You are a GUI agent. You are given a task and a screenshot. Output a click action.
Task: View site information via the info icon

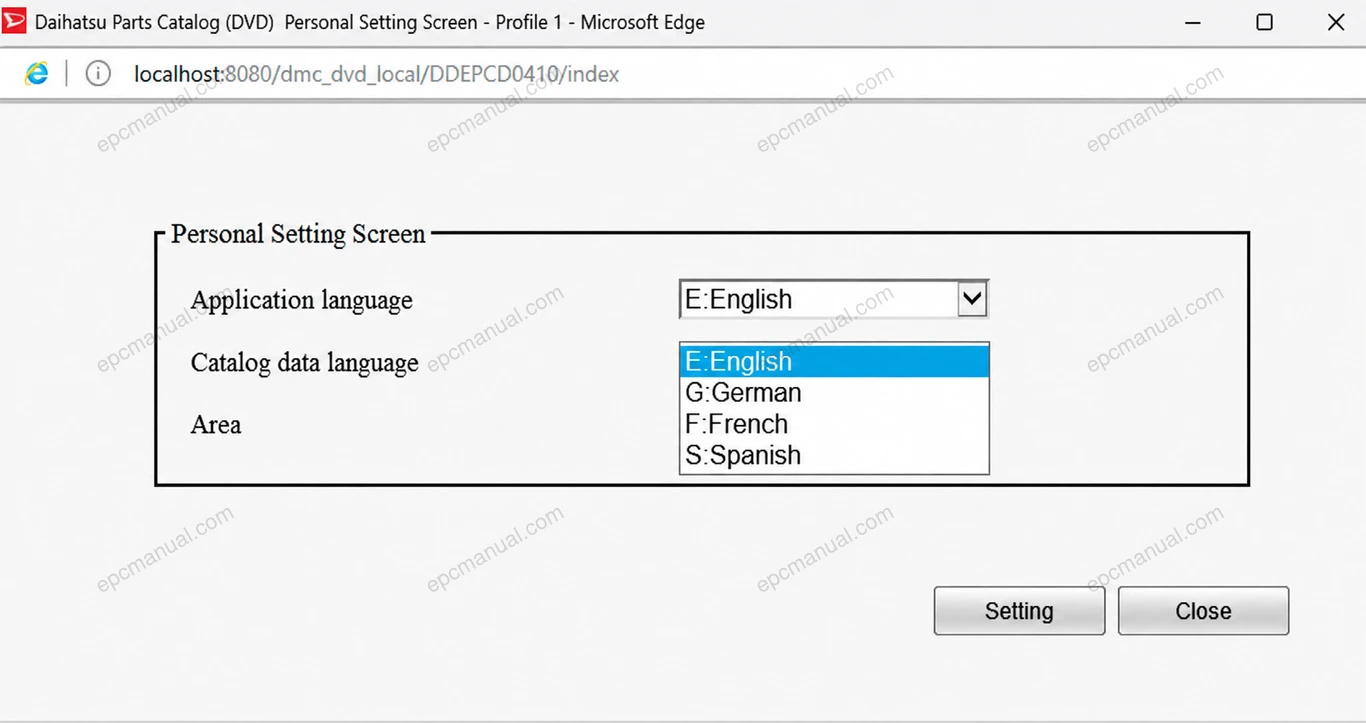coord(98,73)
